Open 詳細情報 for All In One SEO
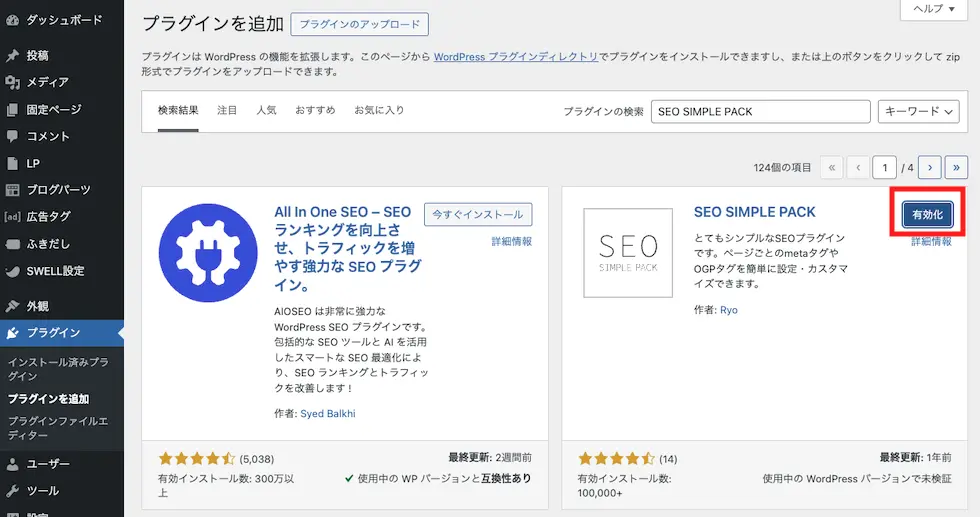 (512, 241)
